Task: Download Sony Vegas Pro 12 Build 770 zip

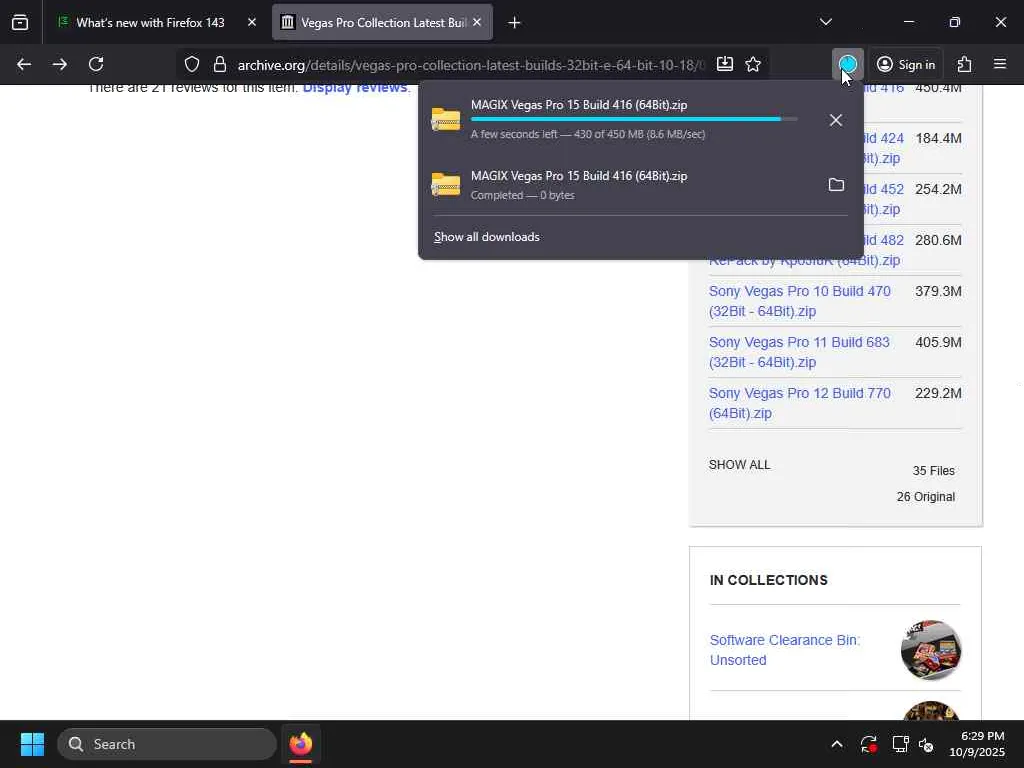Action: point(800,403)
